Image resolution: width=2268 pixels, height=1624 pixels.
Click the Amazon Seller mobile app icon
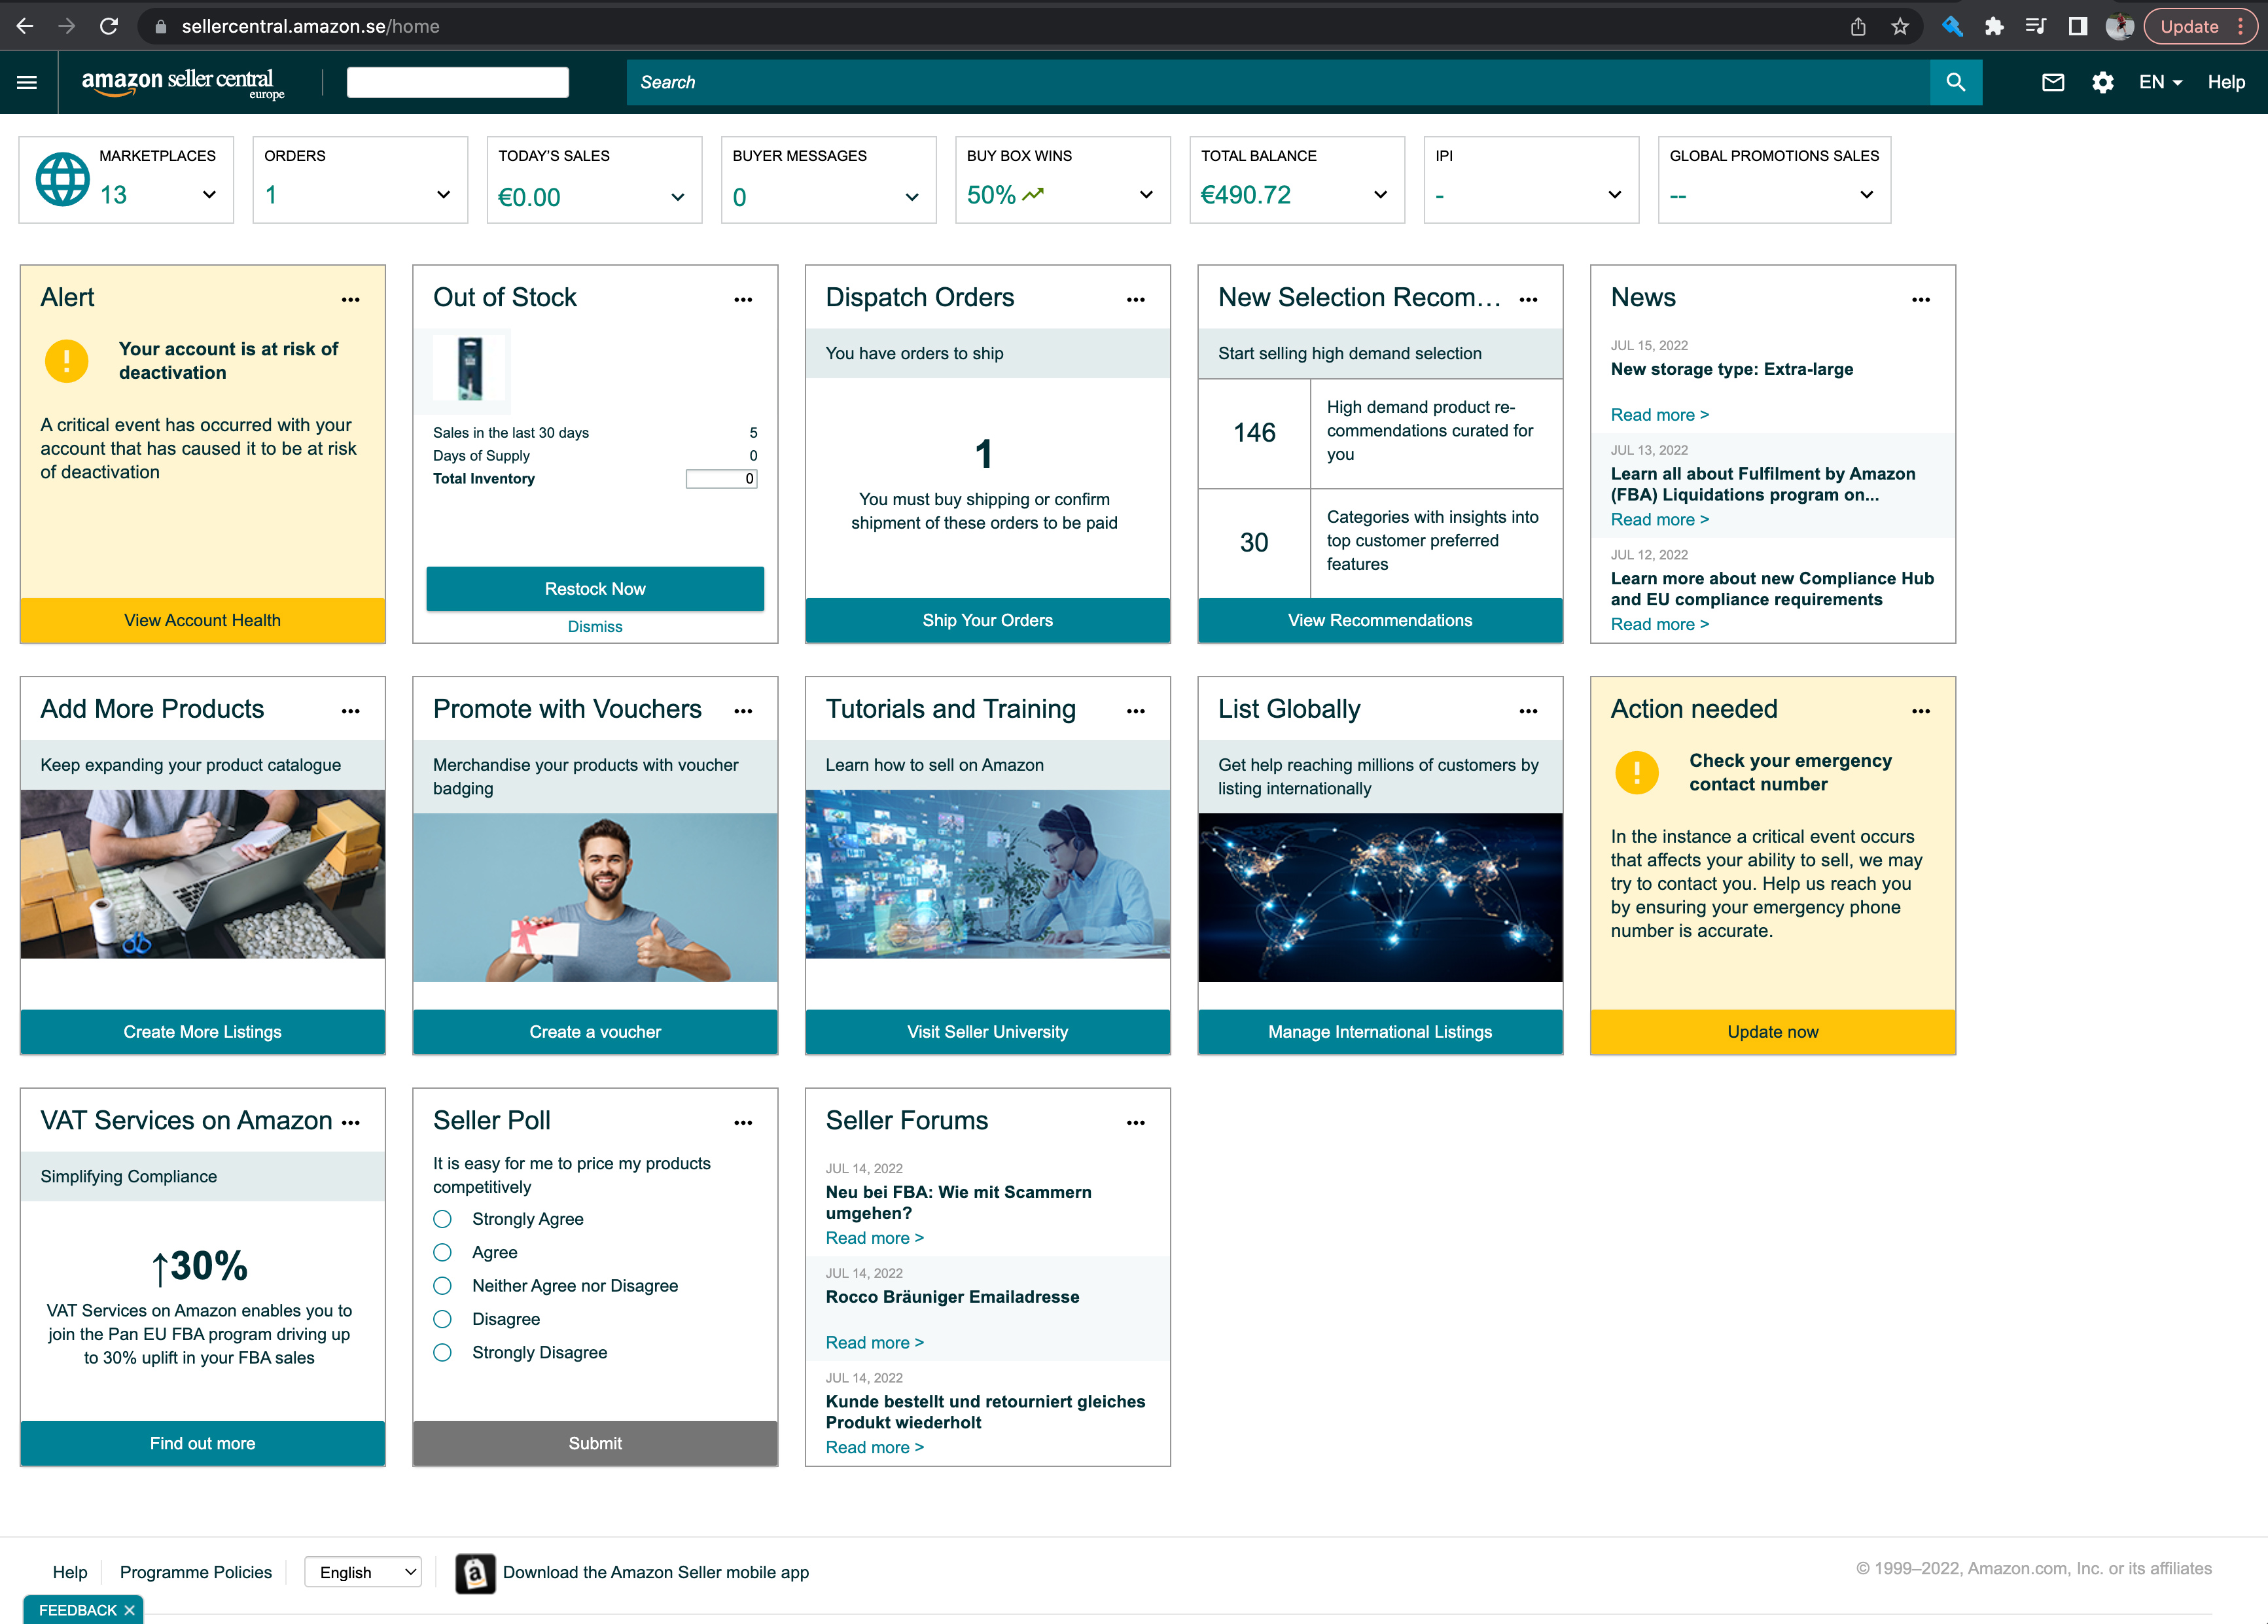click(x=475, y=1573)
